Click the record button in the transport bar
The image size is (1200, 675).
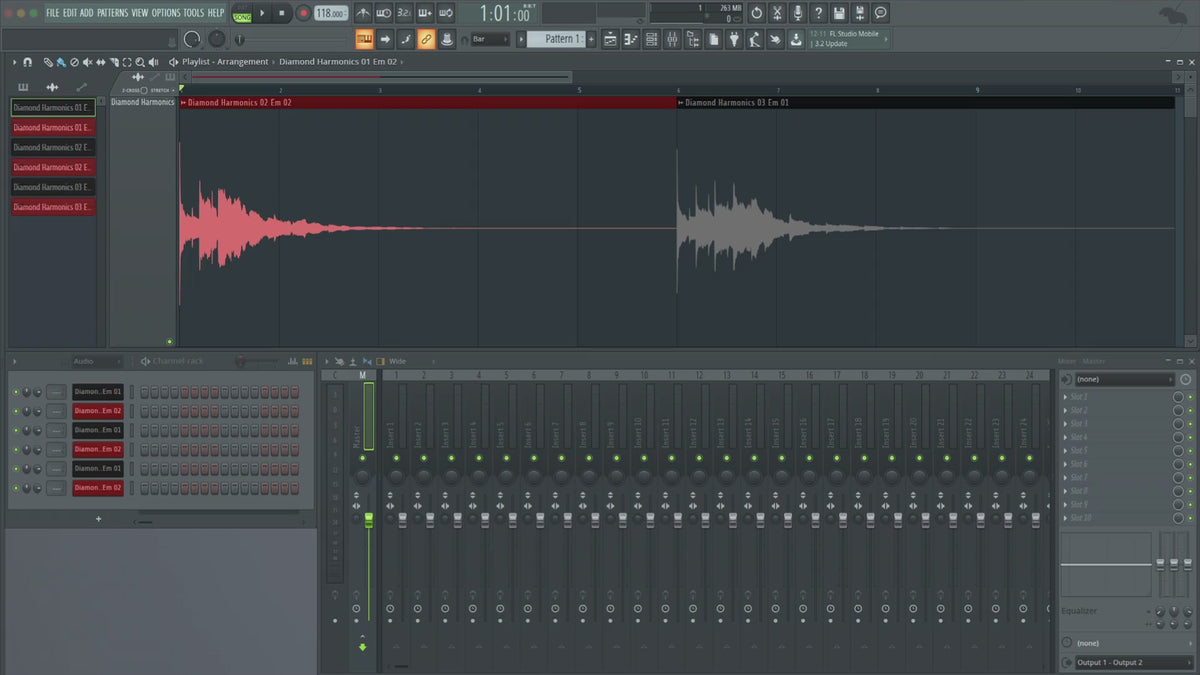pos(303,13)
